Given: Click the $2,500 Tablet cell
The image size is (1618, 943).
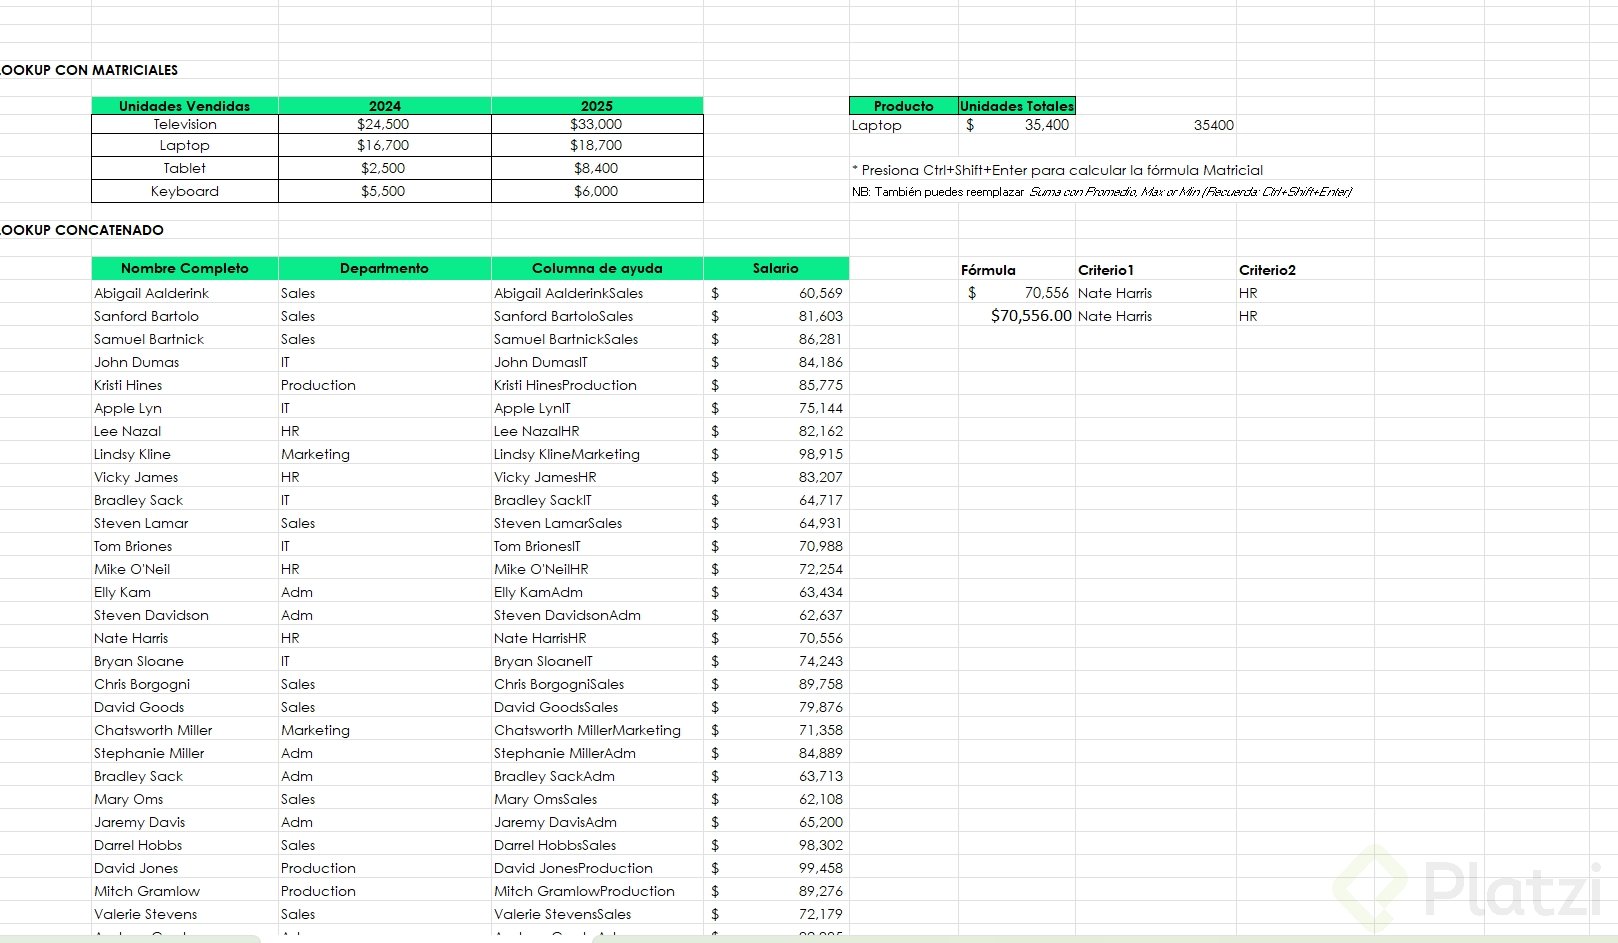Looking at the screenshot, I should coord(385,168).
